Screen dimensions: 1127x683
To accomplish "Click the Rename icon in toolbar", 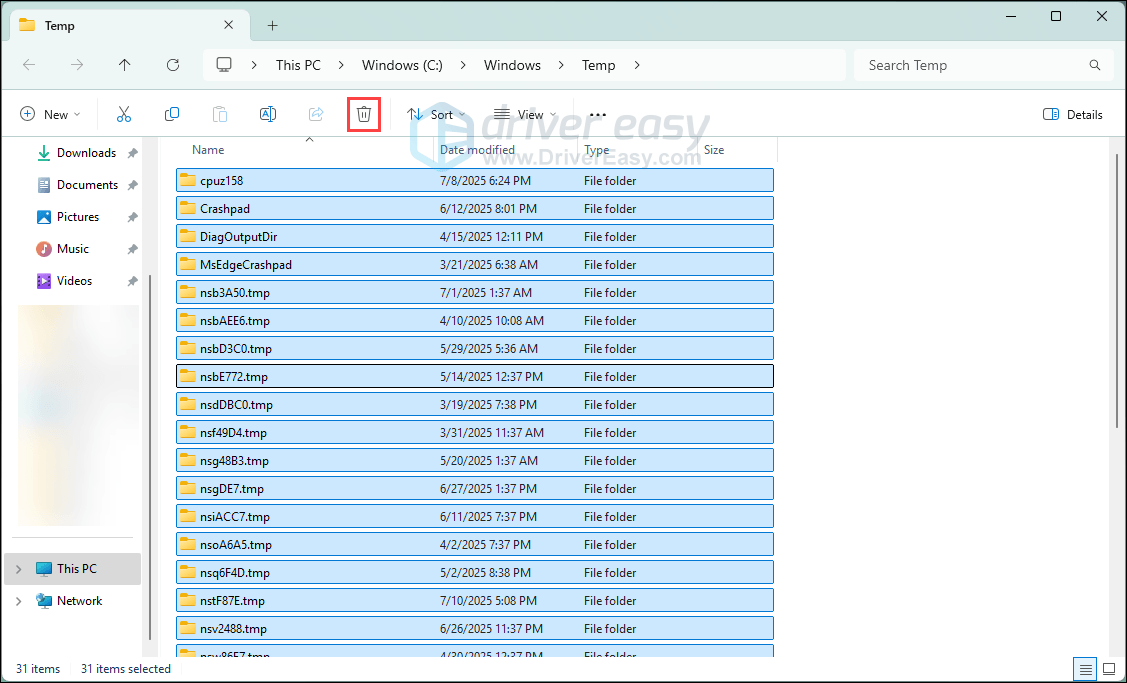I will click(268, 115).
